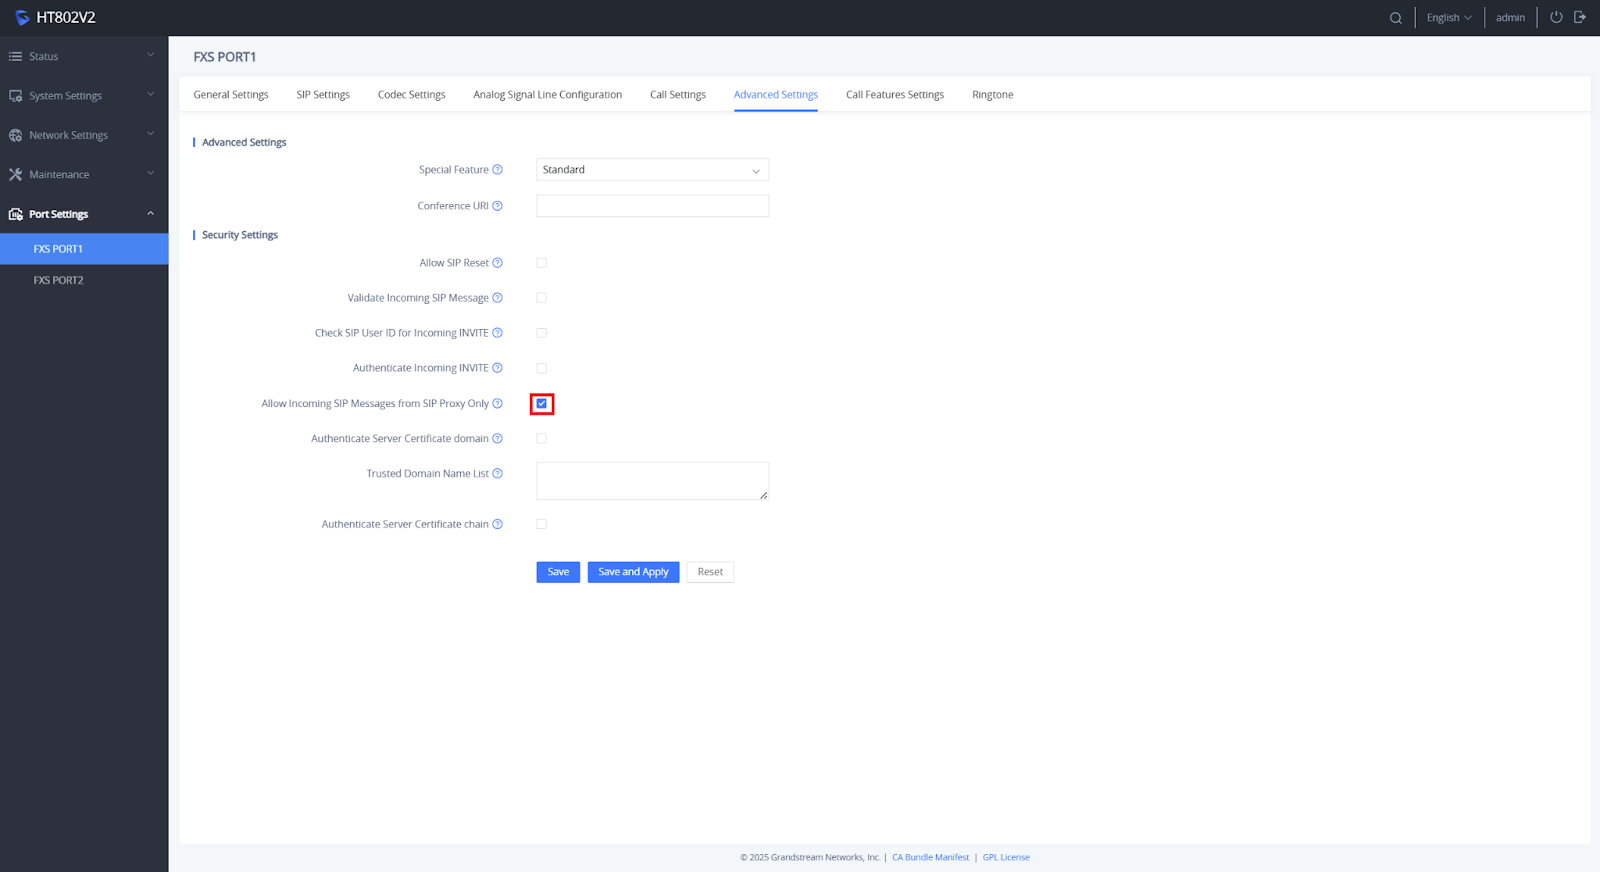This screenshot has height=872, width=1600.
Task: Enable Allow SIP Reset checkbox
Action: 541,263
